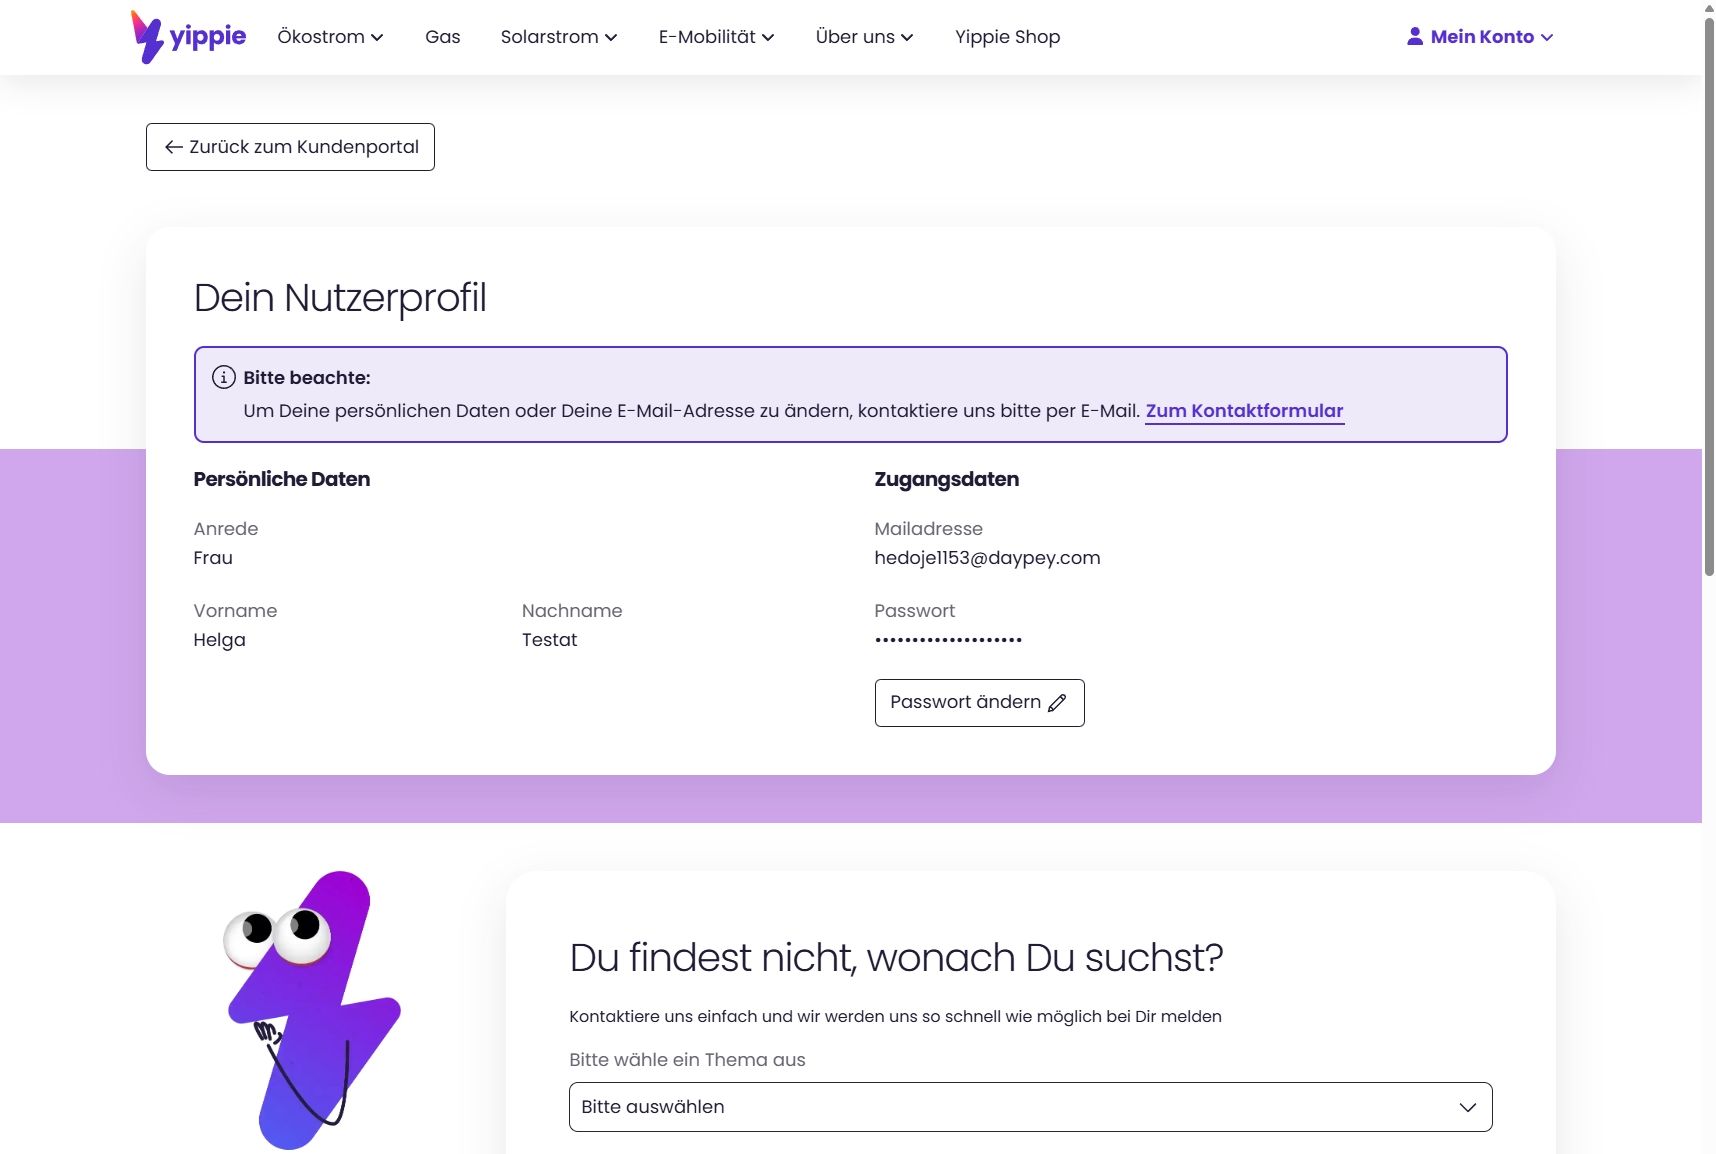1716x1154 pixels.
Task: Expand the Ökostrom menu
Action: [x=330, y=37]
